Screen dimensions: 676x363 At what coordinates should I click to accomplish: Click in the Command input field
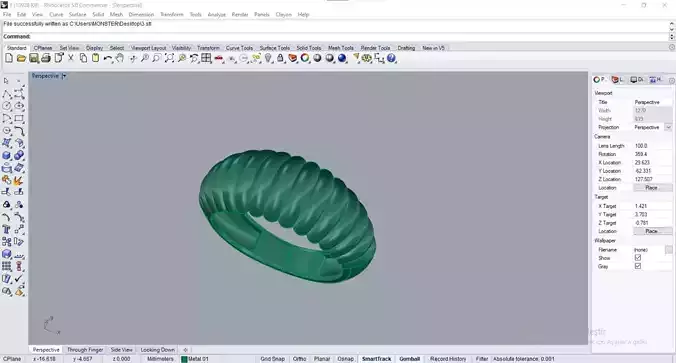(349, 37)
